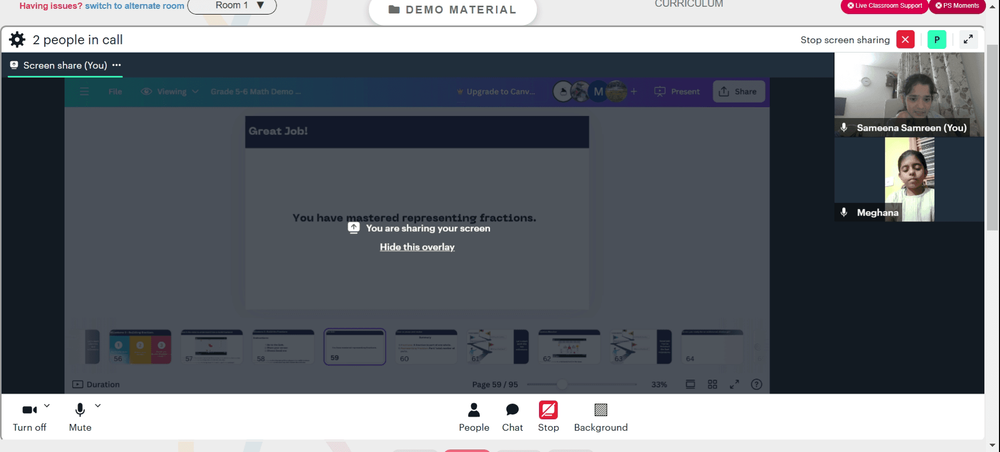Click the Share button in Canva
This screenshot has height=452, width=1000.
pos(738,92)
